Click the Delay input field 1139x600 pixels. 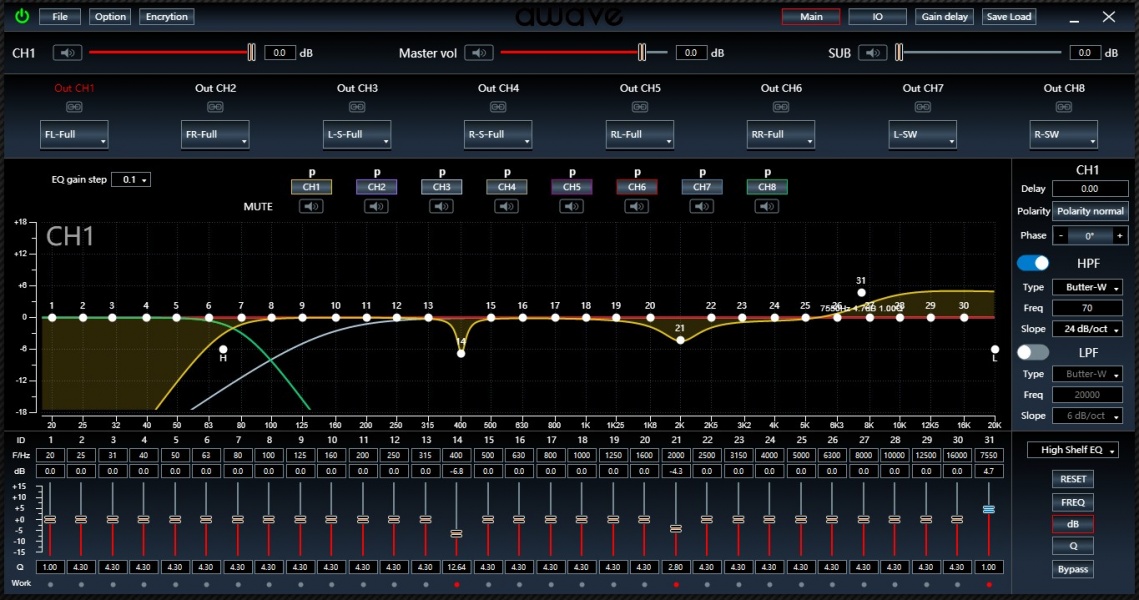pyautogui.click(x=1089, y=189)
